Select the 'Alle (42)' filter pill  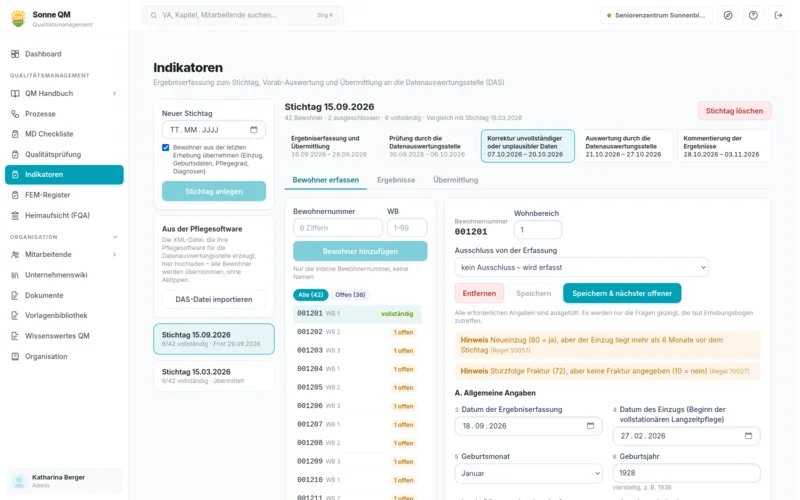point(310,295)
